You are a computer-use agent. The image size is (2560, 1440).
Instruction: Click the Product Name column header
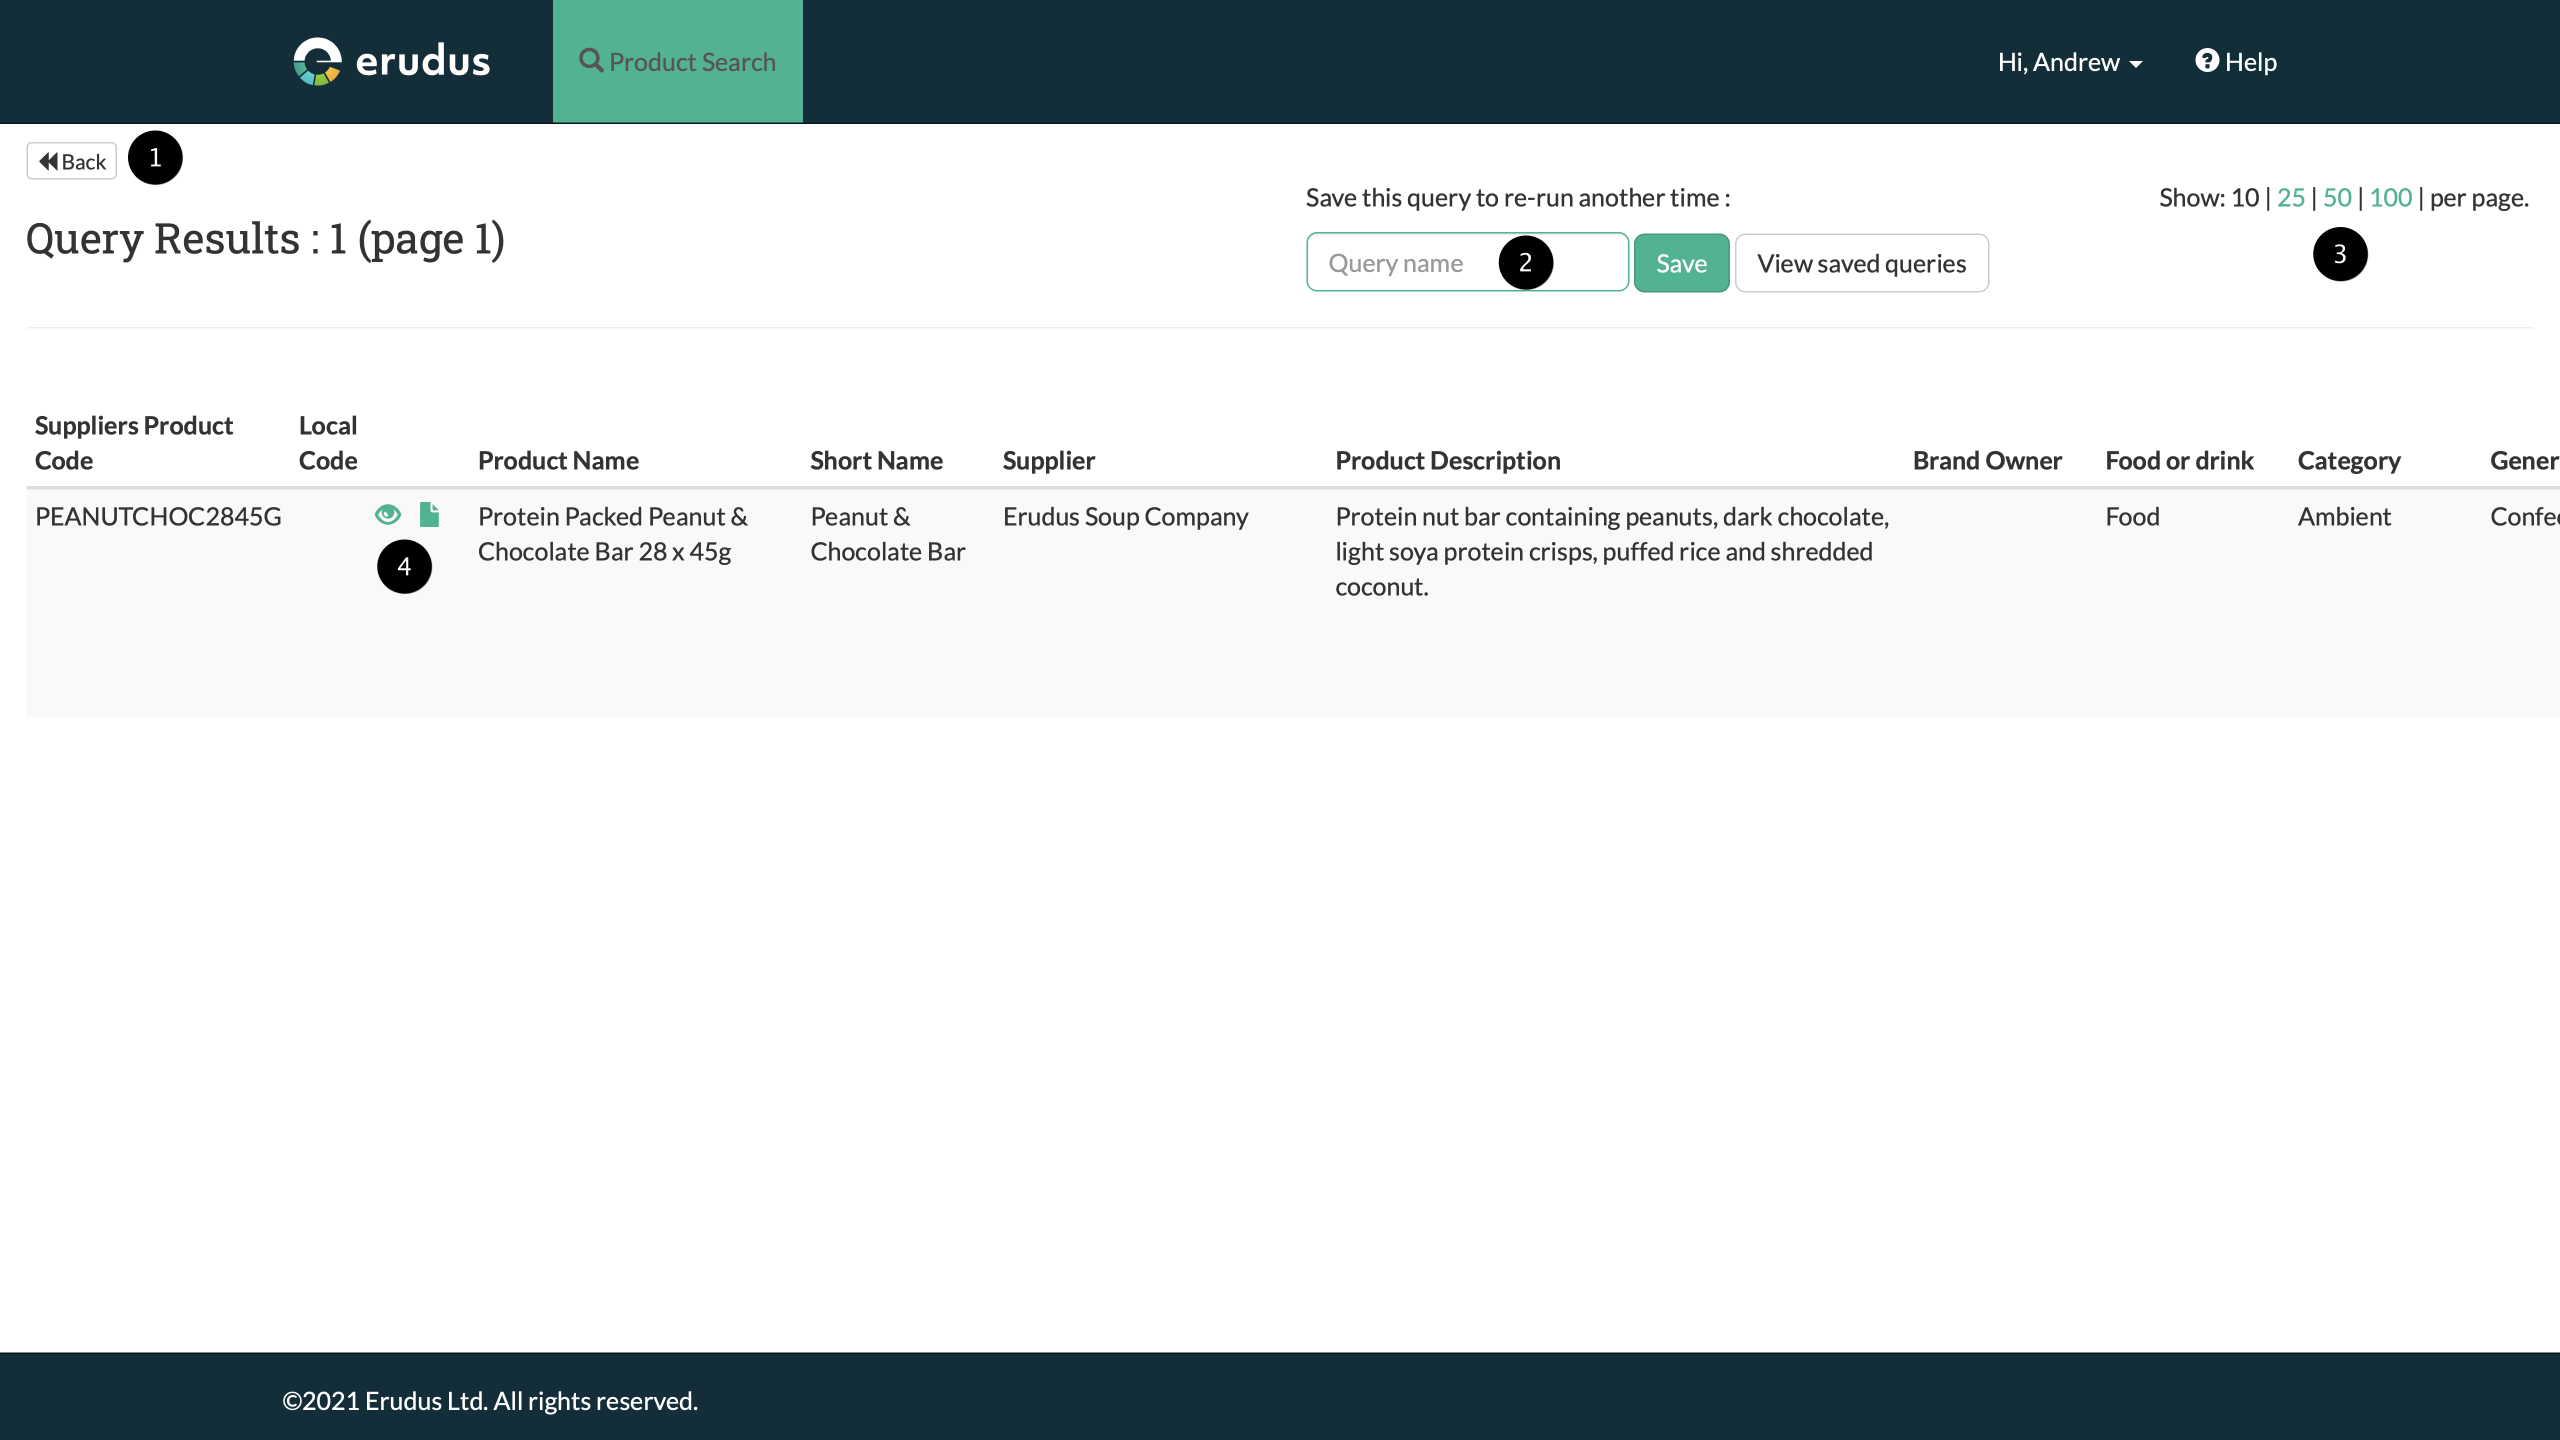[558, 460]
